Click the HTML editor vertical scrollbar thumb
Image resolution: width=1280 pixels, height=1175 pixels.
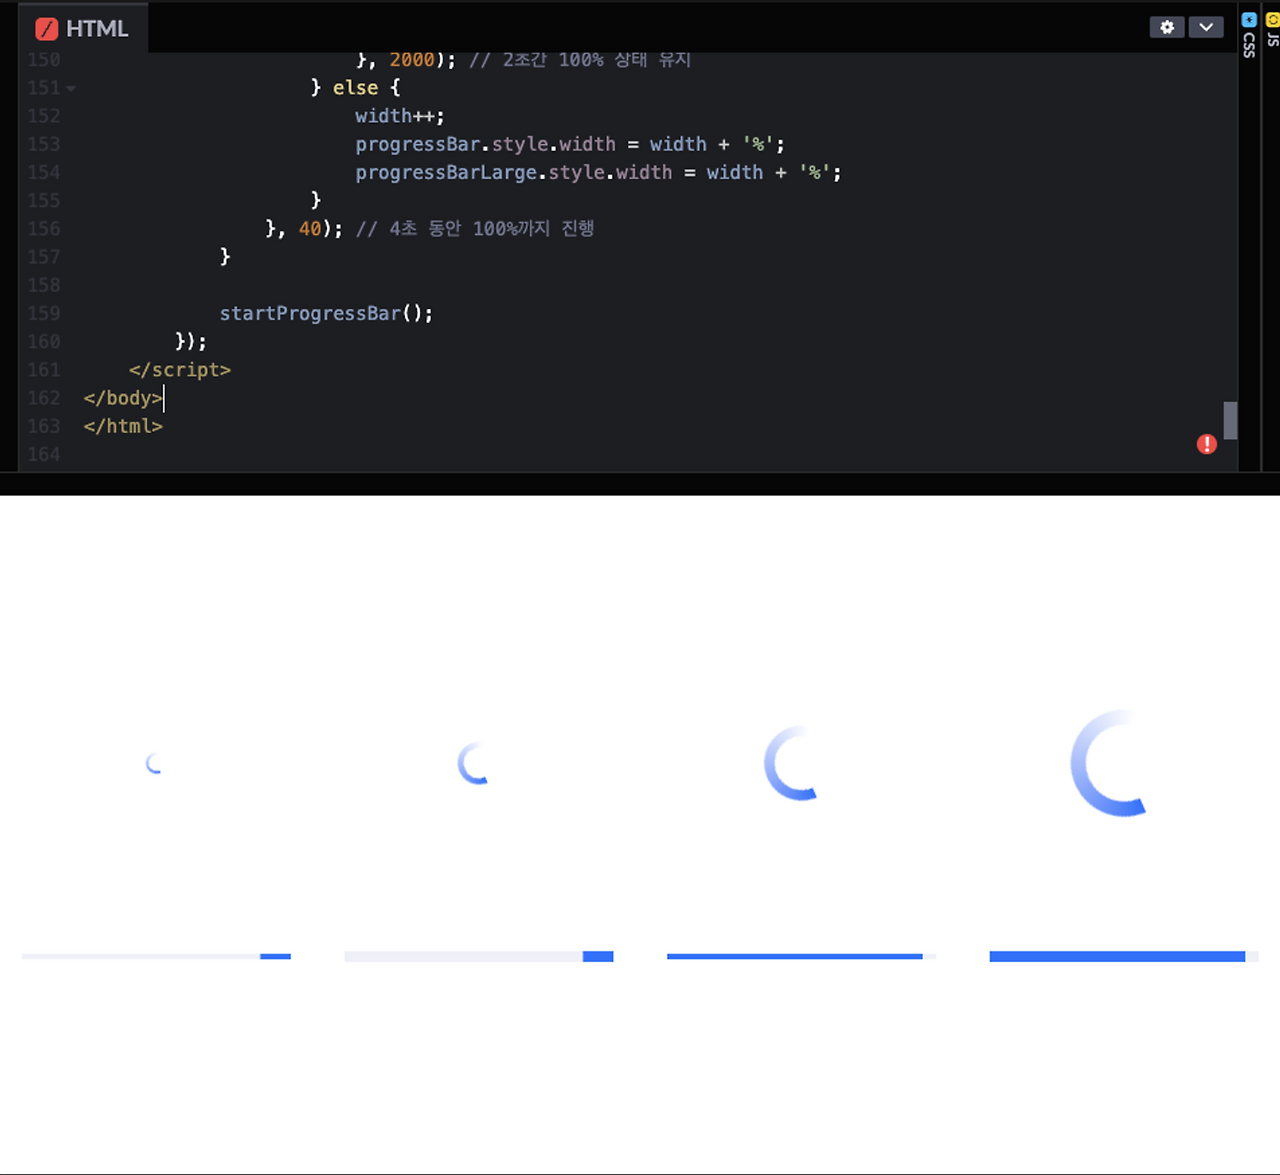click(x=1230, y=420)
